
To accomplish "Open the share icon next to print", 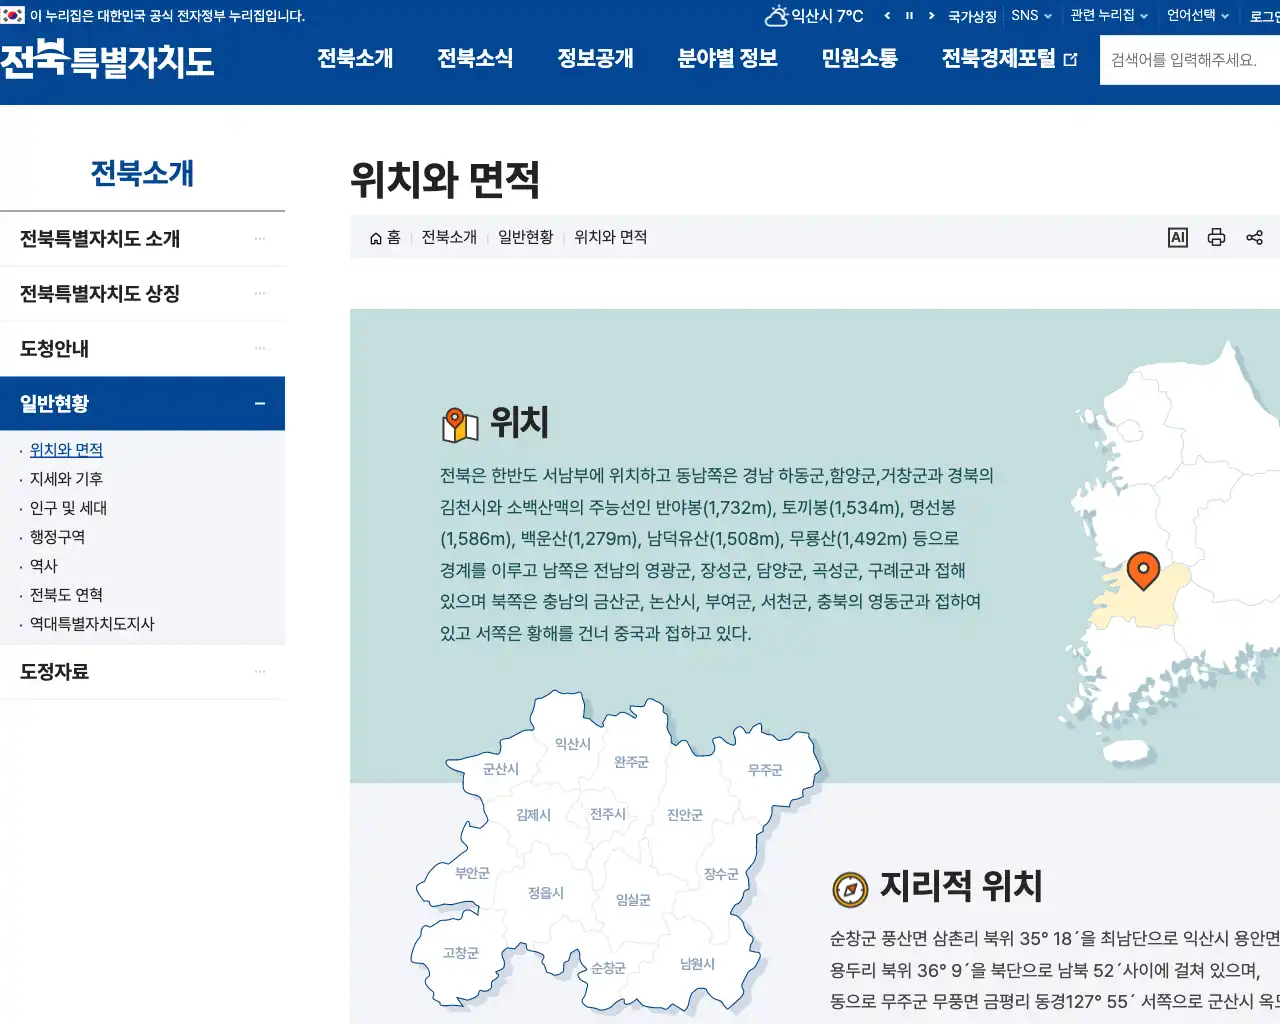I will coord(1255,237).
